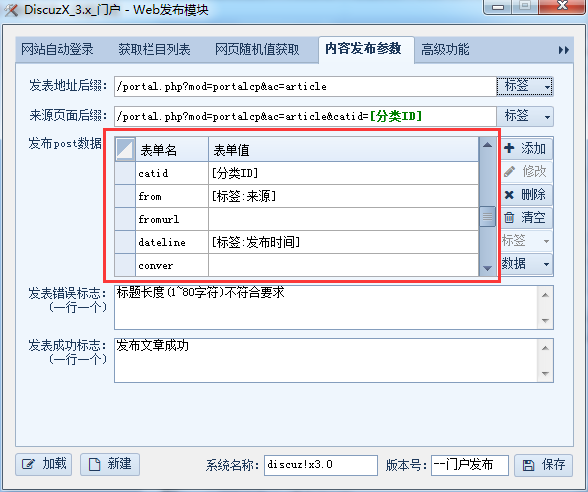Click the 网页随机值获取 tab
Image resolution: width=588 pixels, height=492 pixels.
click(257, 50)
